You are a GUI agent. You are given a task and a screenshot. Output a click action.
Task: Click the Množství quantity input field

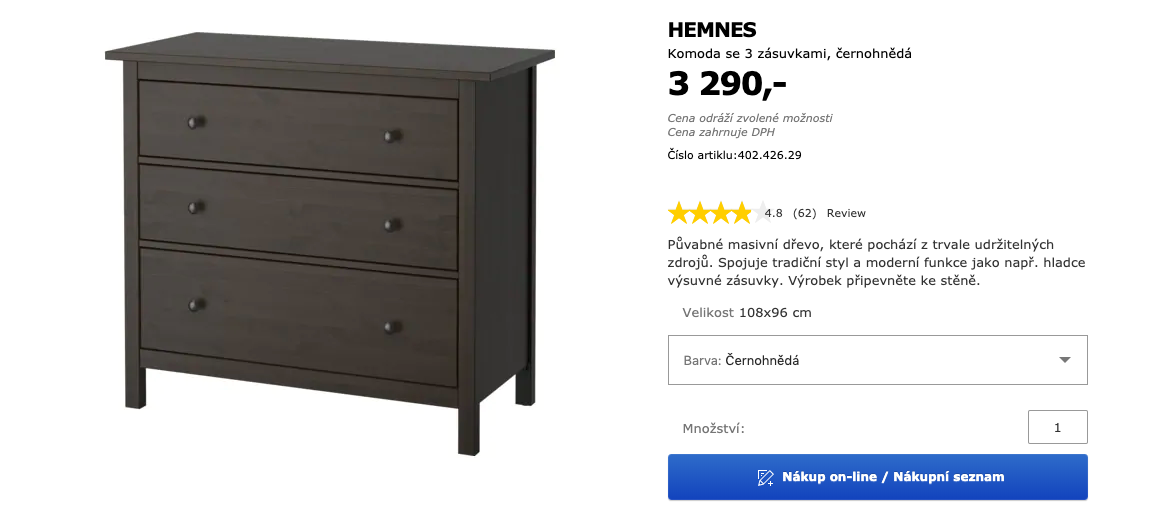tap(1057, 427)
